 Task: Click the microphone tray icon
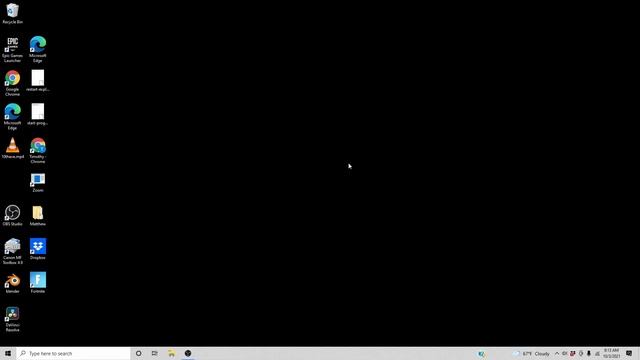coord(589,354)
